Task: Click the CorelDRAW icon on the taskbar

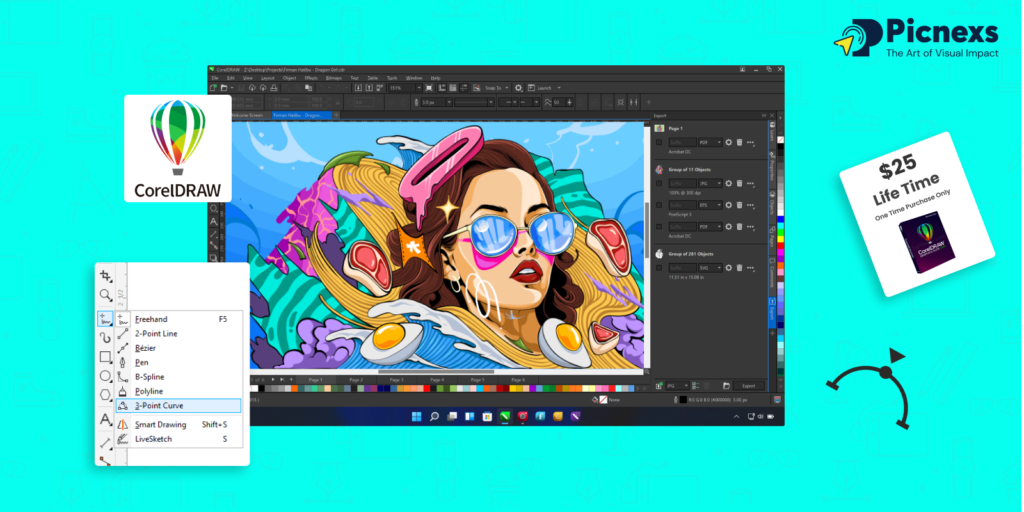Action: [505, 416]
